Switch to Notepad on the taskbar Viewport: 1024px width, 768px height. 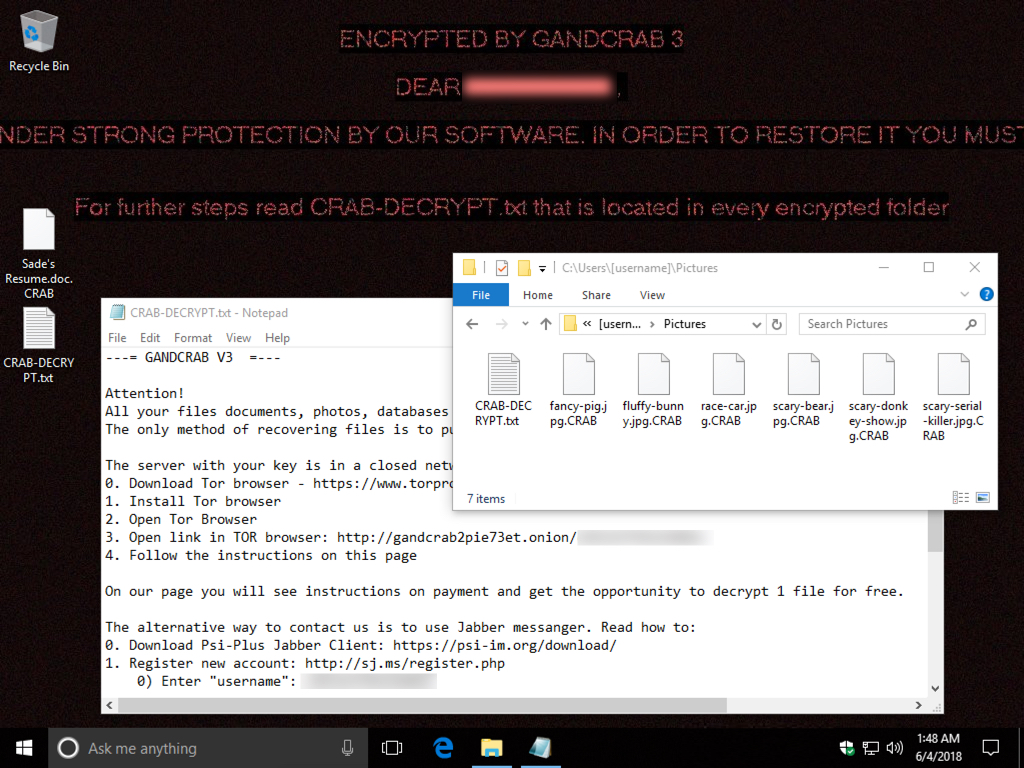(541, 748)
